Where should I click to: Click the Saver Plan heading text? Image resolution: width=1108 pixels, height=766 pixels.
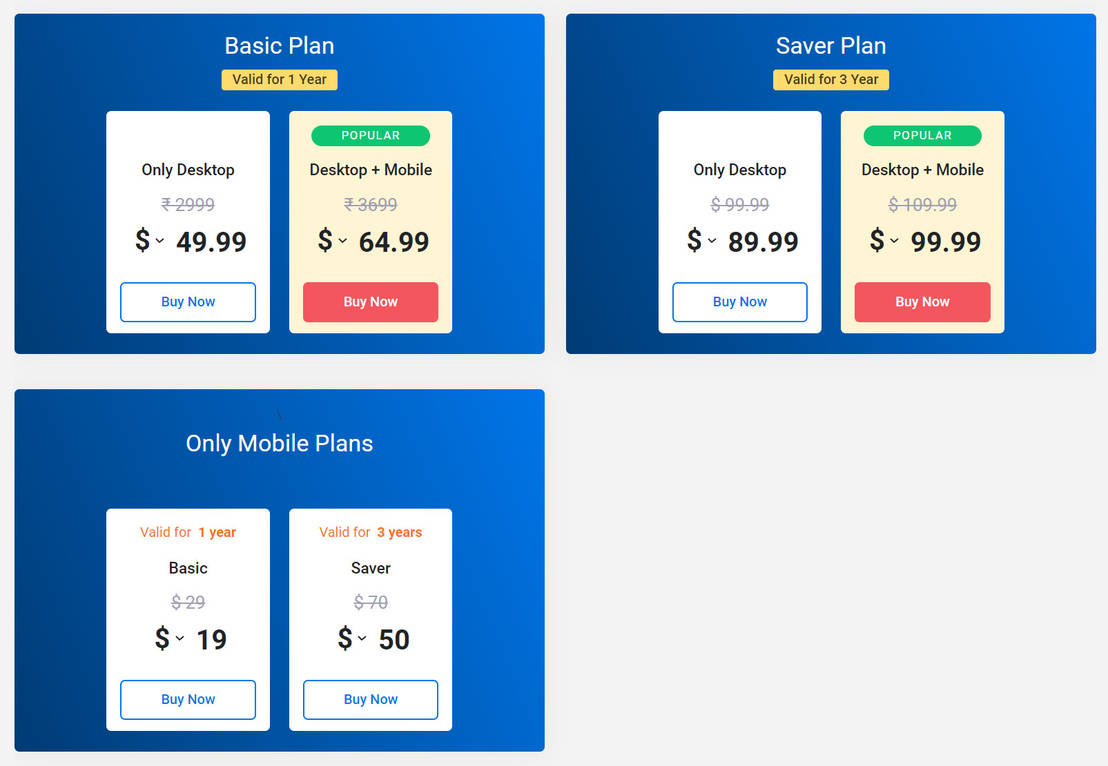831,46
